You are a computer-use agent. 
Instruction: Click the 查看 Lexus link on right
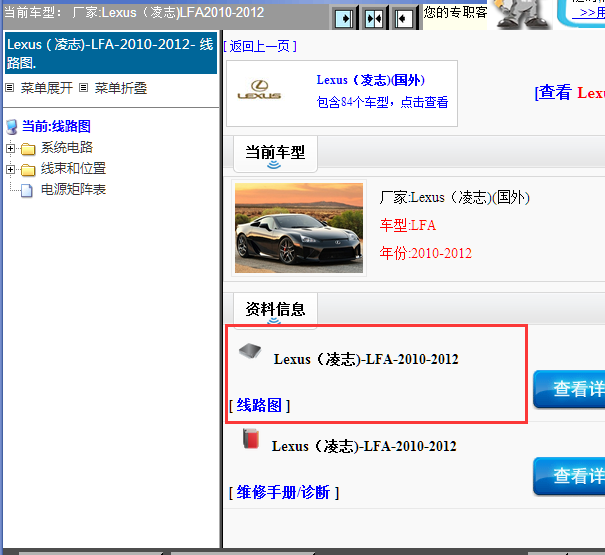pos(570,93)
